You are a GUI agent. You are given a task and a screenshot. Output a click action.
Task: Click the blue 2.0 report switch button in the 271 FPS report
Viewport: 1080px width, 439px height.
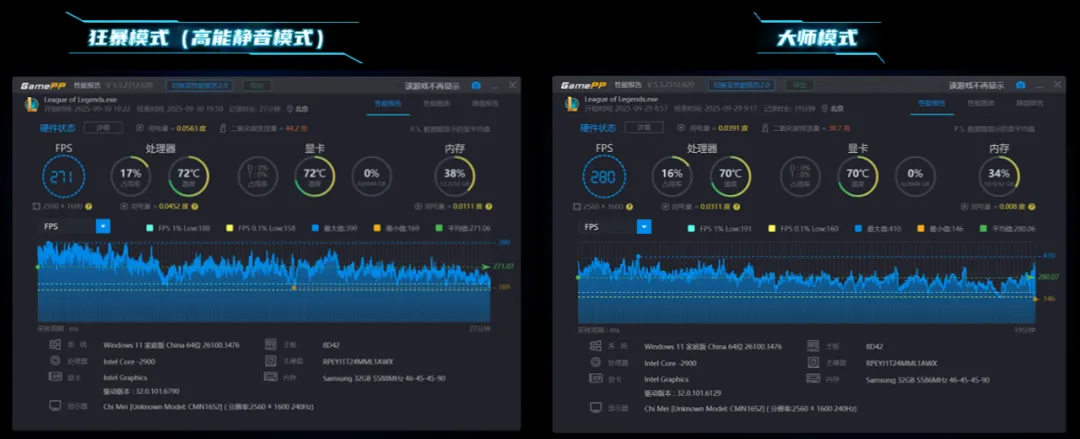(200, 85)
